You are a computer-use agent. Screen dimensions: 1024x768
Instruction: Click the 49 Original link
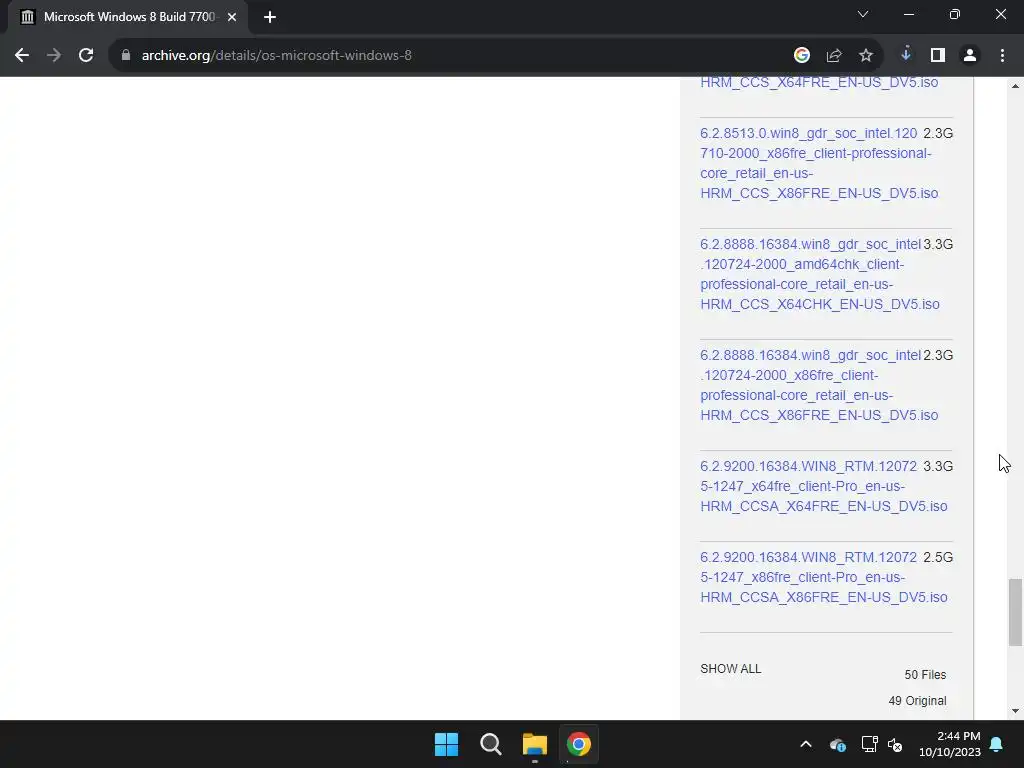[x=917, y=701]
